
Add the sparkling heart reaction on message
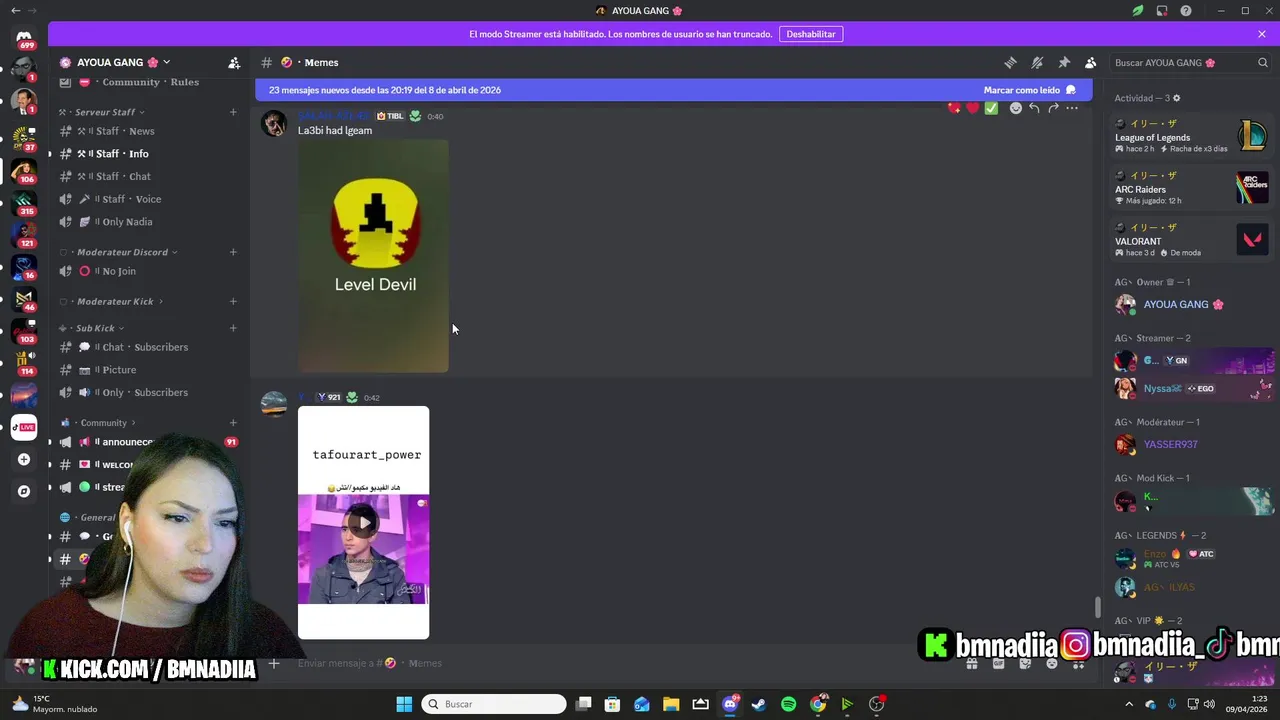click(954, 108)
